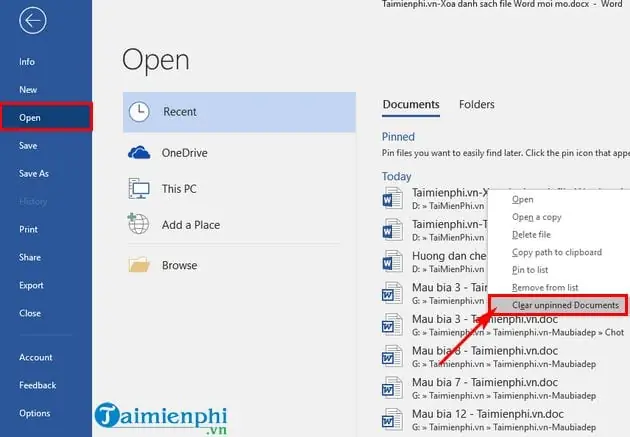
Task: Open the OneDrive cloud icon
Action: click(x=139, y=153)
